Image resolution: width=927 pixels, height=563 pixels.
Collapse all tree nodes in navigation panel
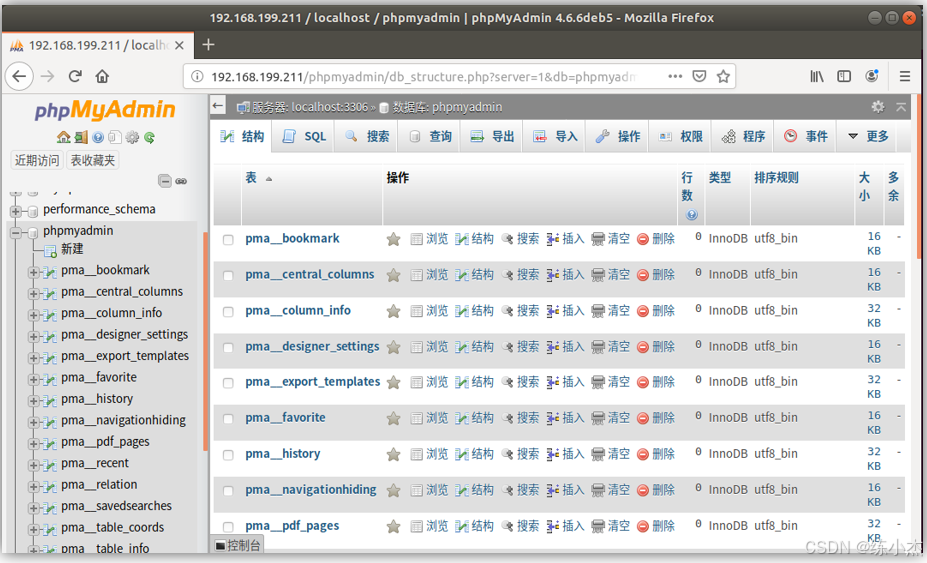click(x=165, y=181)
